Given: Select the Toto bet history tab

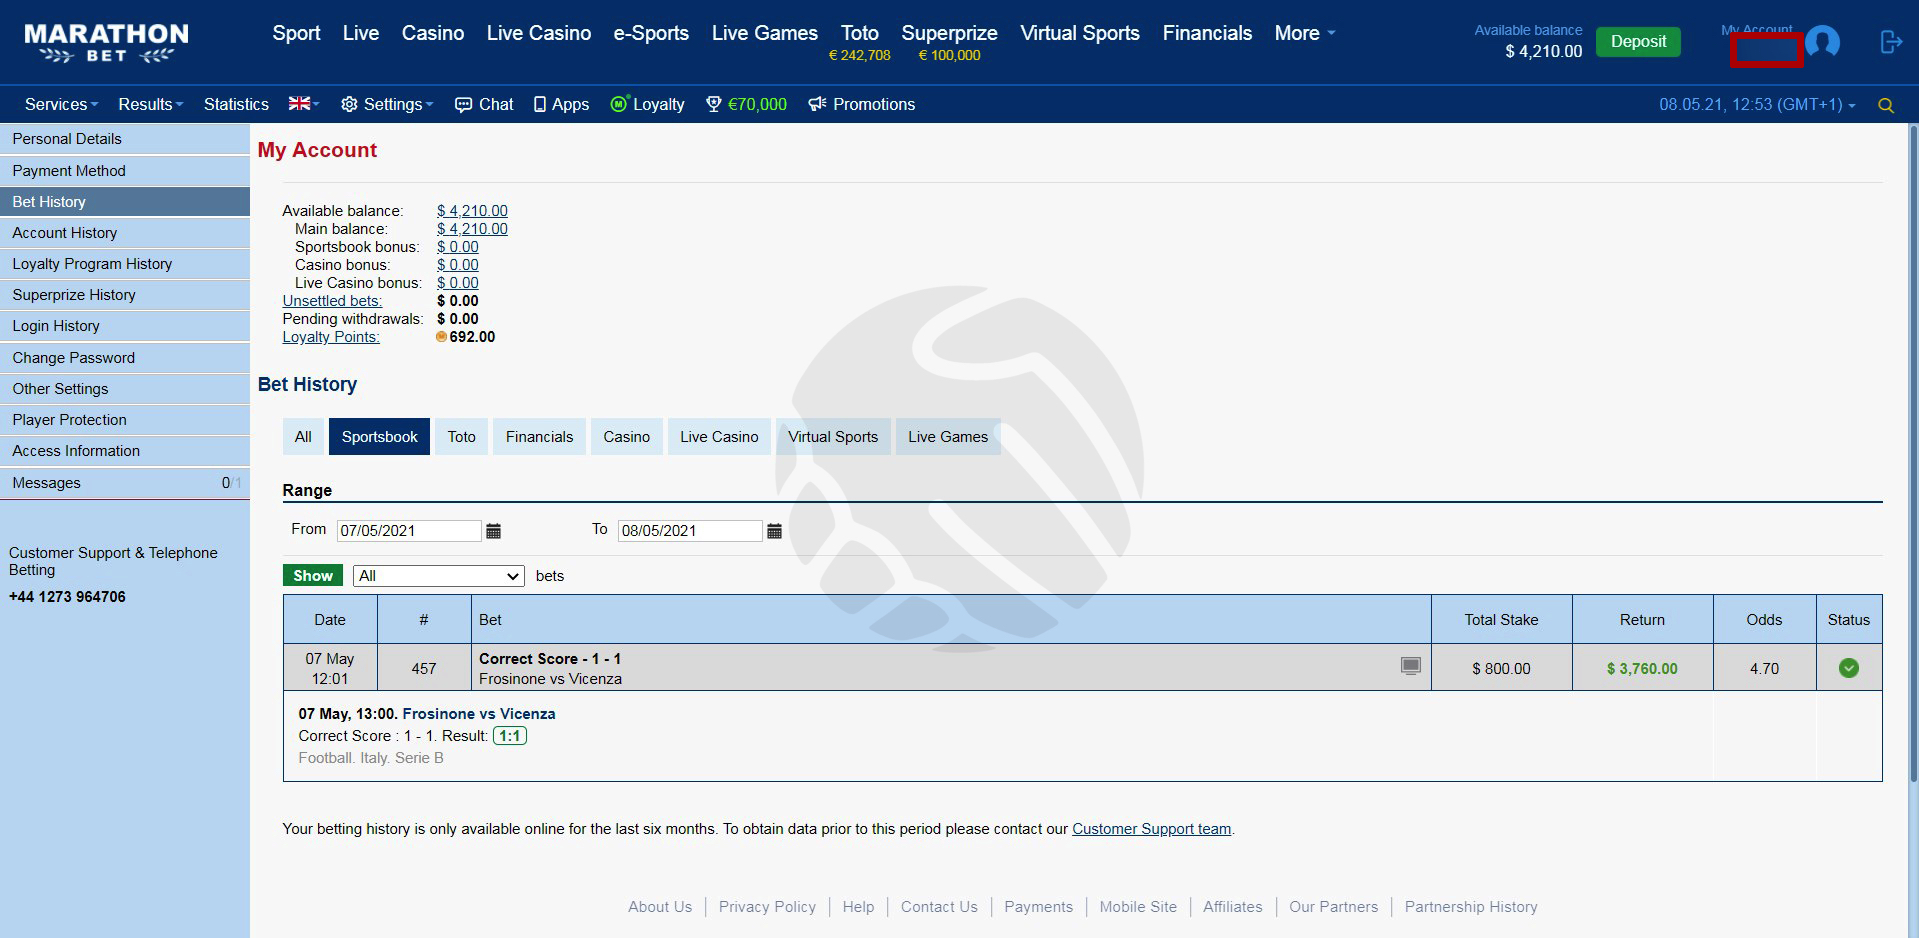Looking at the screenshot, I should coord(462,437).
